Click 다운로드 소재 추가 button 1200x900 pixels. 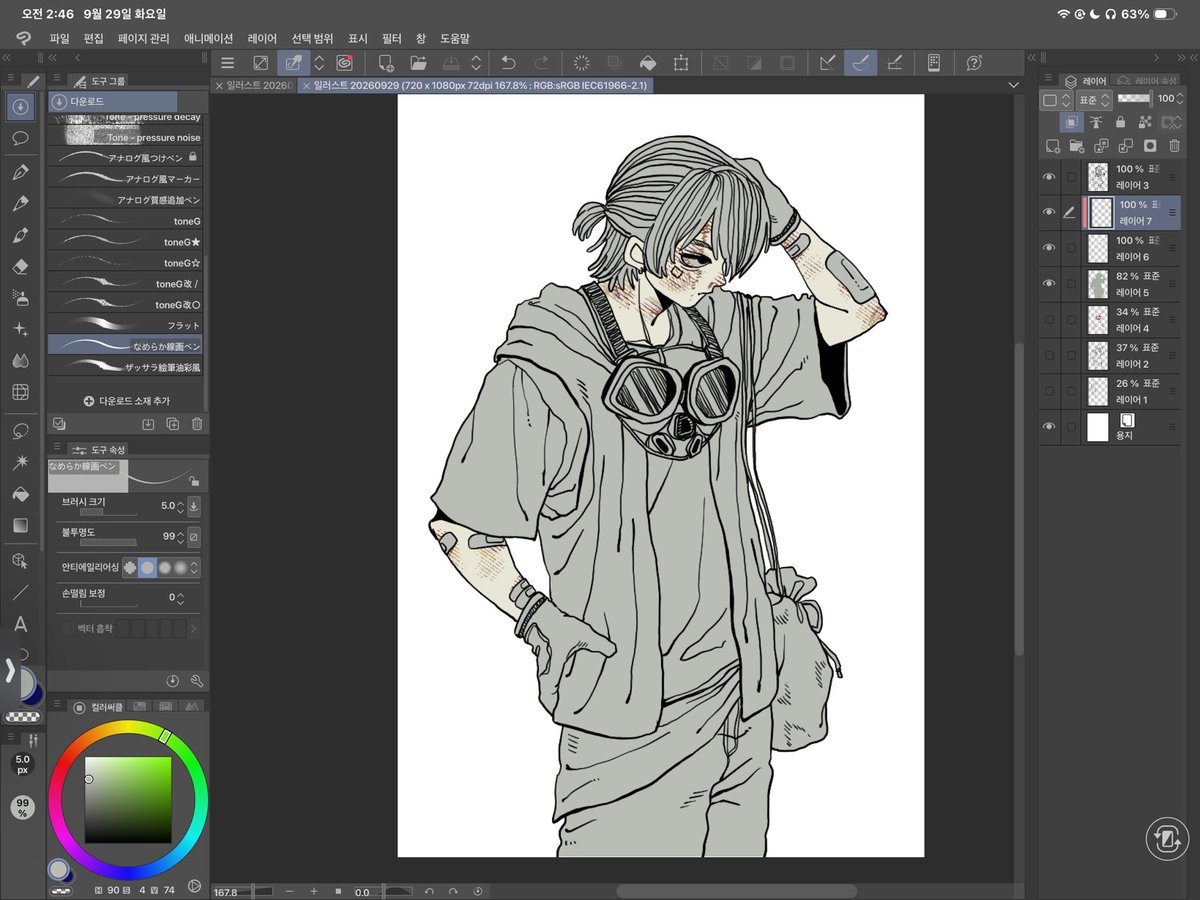(x=127, y=400)
